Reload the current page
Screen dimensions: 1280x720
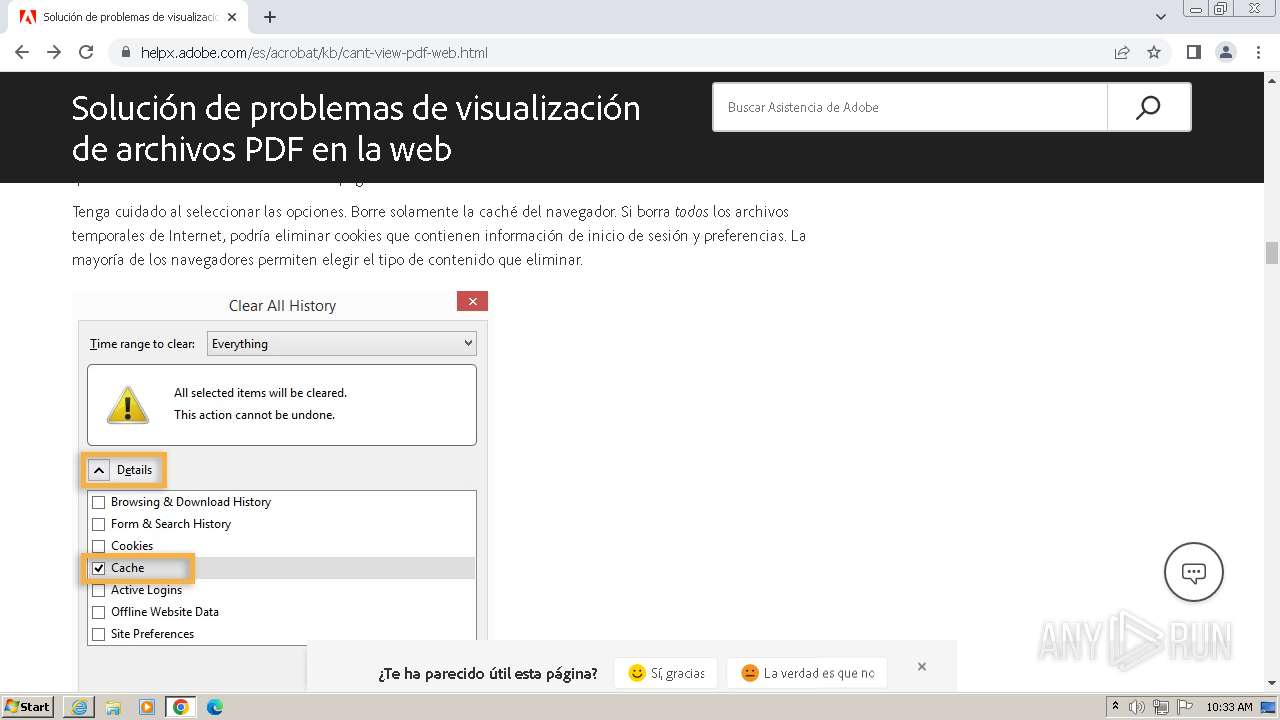(86, 52)
